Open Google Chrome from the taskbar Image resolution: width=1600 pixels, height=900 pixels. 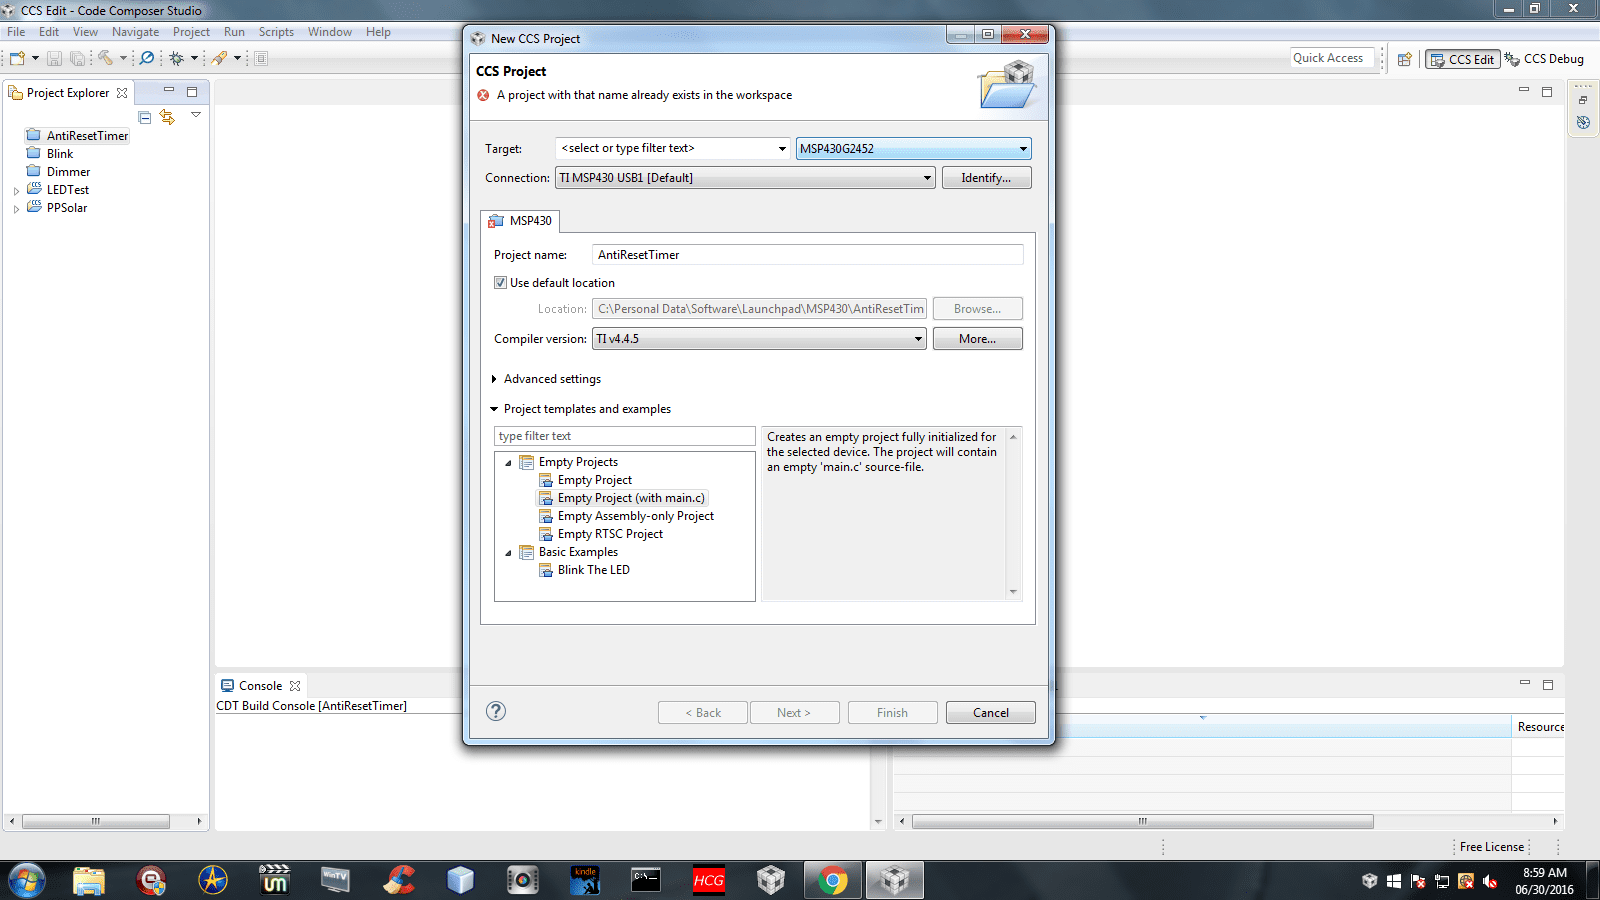pyautogui.click(x=832, y=880)
